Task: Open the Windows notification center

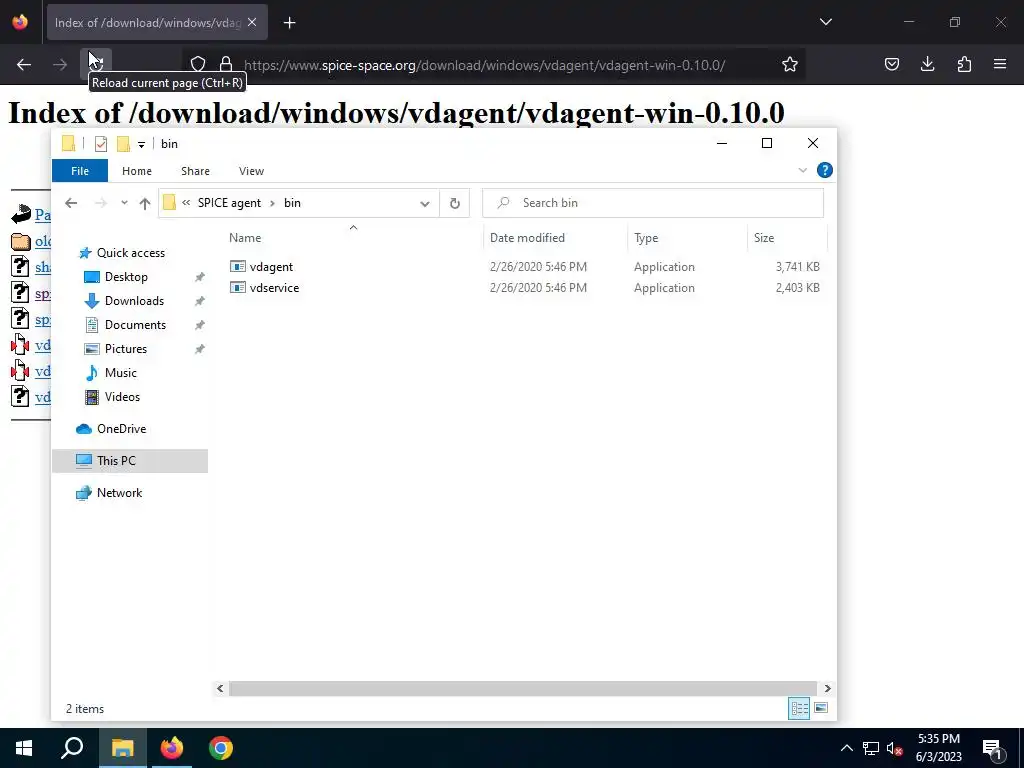Action: point(992,749)
